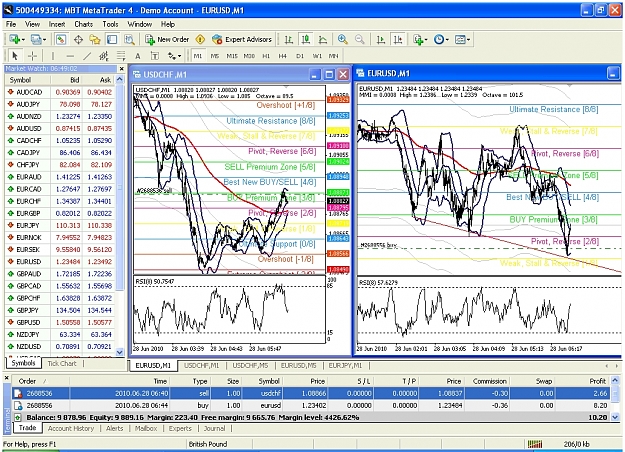Switch chart to line chart style

pyautogui.click(x=323, y=39)
